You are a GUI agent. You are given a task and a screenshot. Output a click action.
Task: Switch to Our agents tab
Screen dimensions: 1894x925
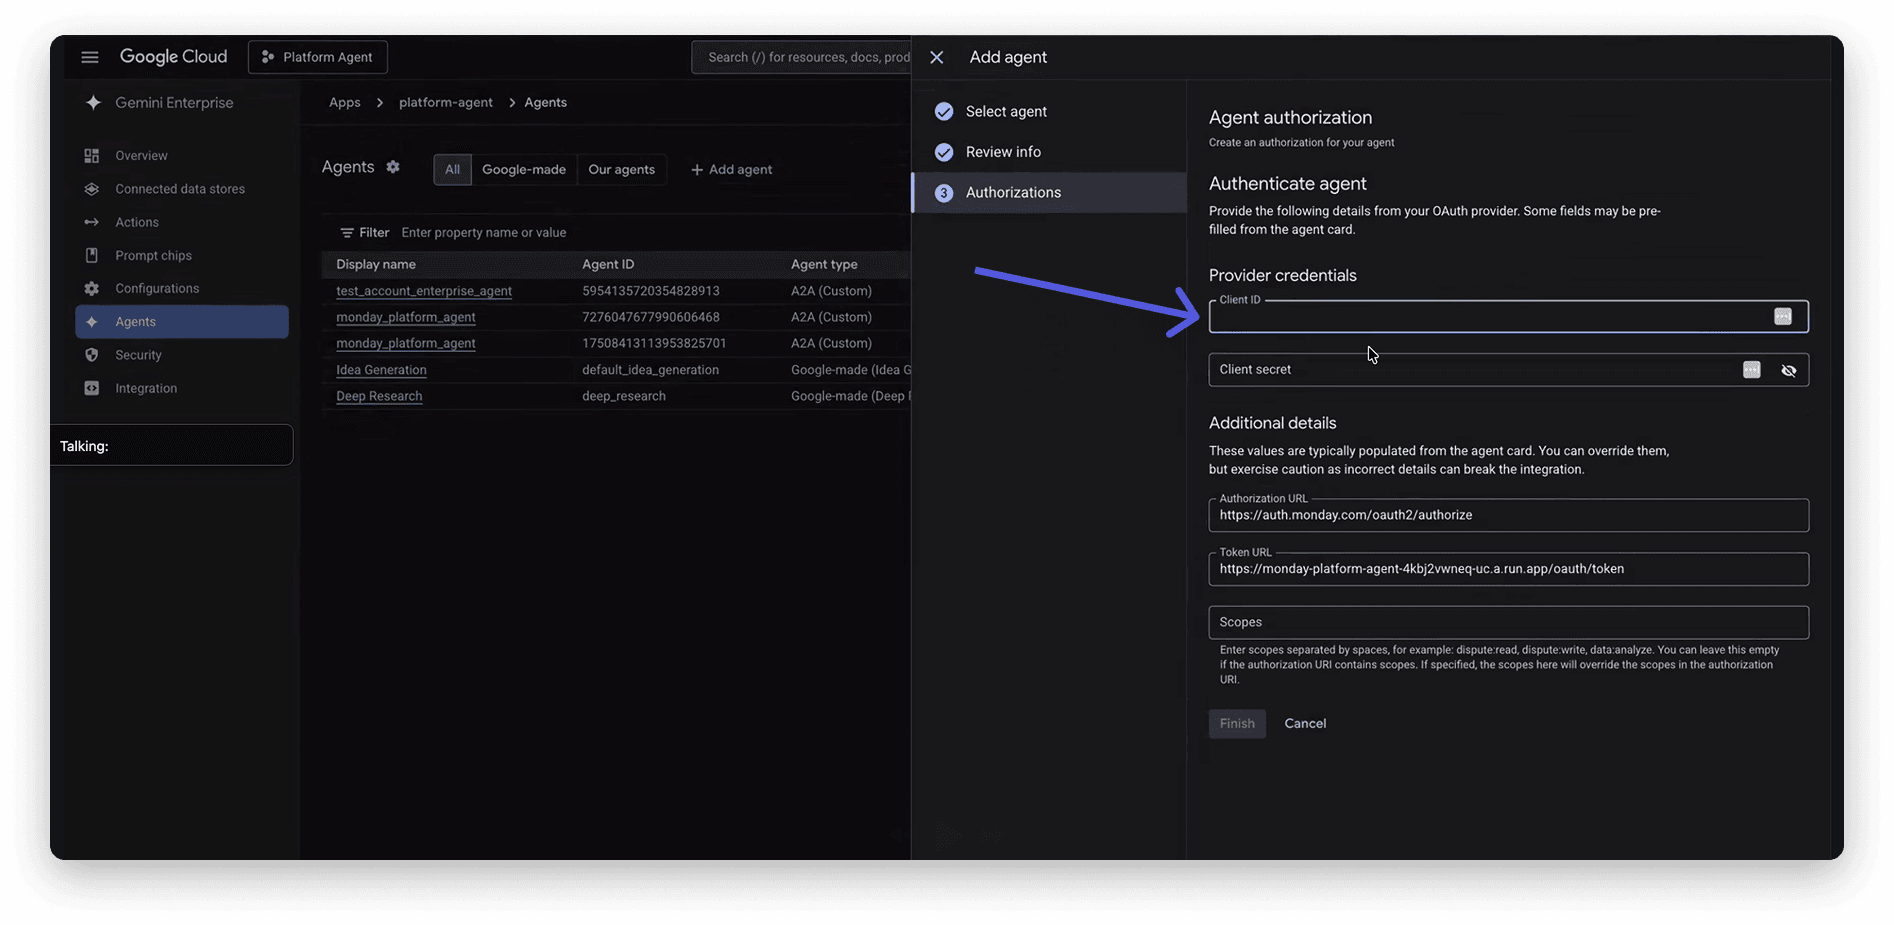tap(622, 169)
